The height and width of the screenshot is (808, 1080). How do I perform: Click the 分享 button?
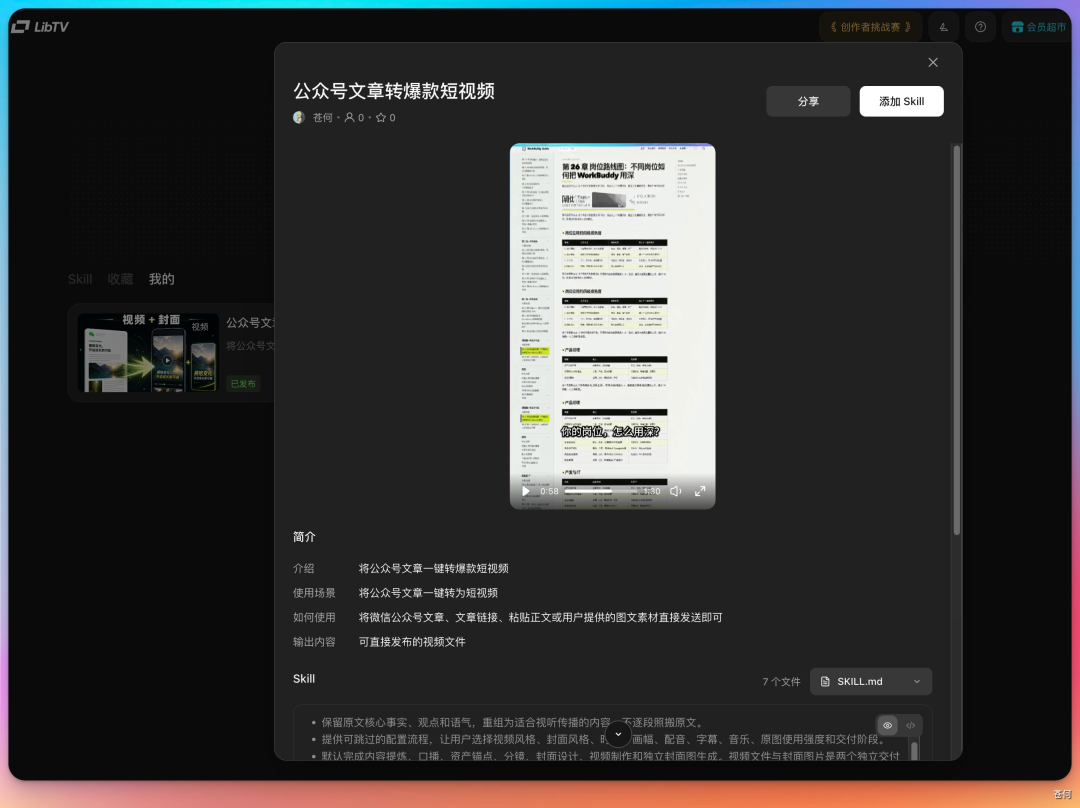coord(808,101)
